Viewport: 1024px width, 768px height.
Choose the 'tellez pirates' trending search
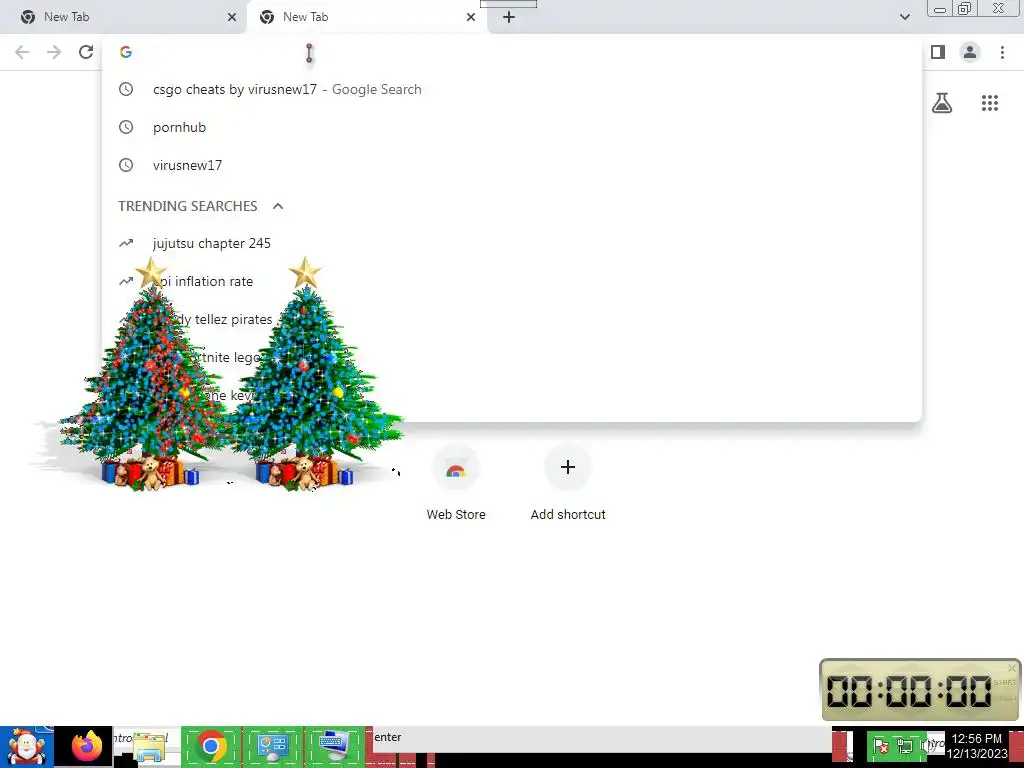coord(512,319)
